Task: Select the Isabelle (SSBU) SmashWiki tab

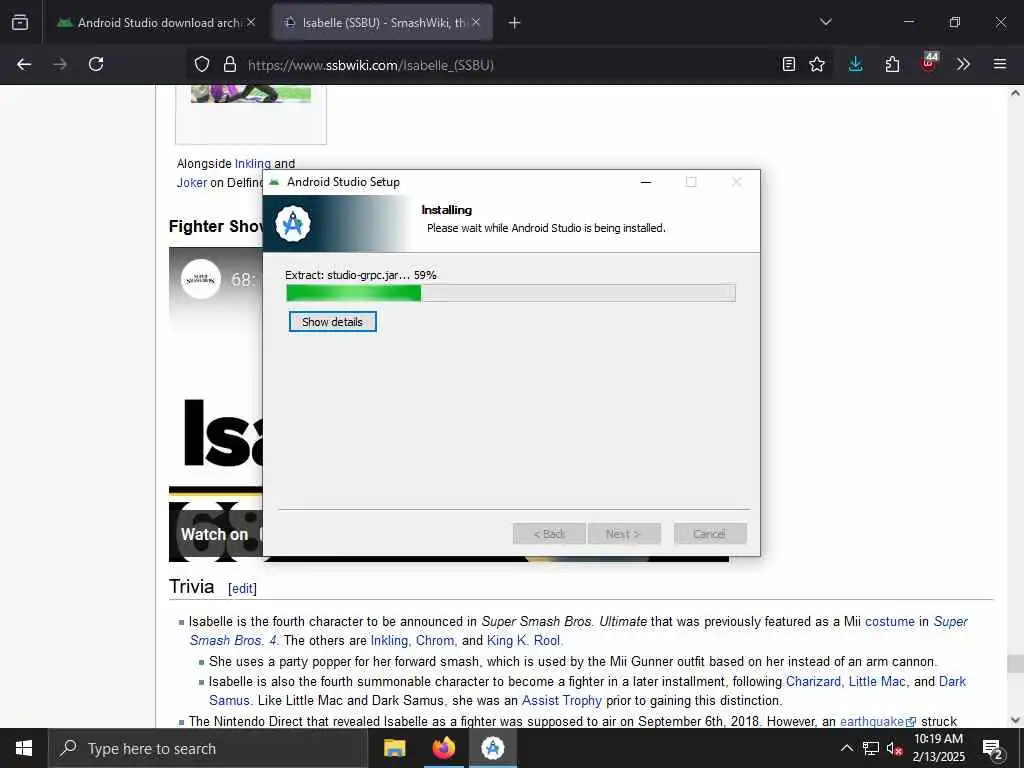Action: click(x=382, y=22)
